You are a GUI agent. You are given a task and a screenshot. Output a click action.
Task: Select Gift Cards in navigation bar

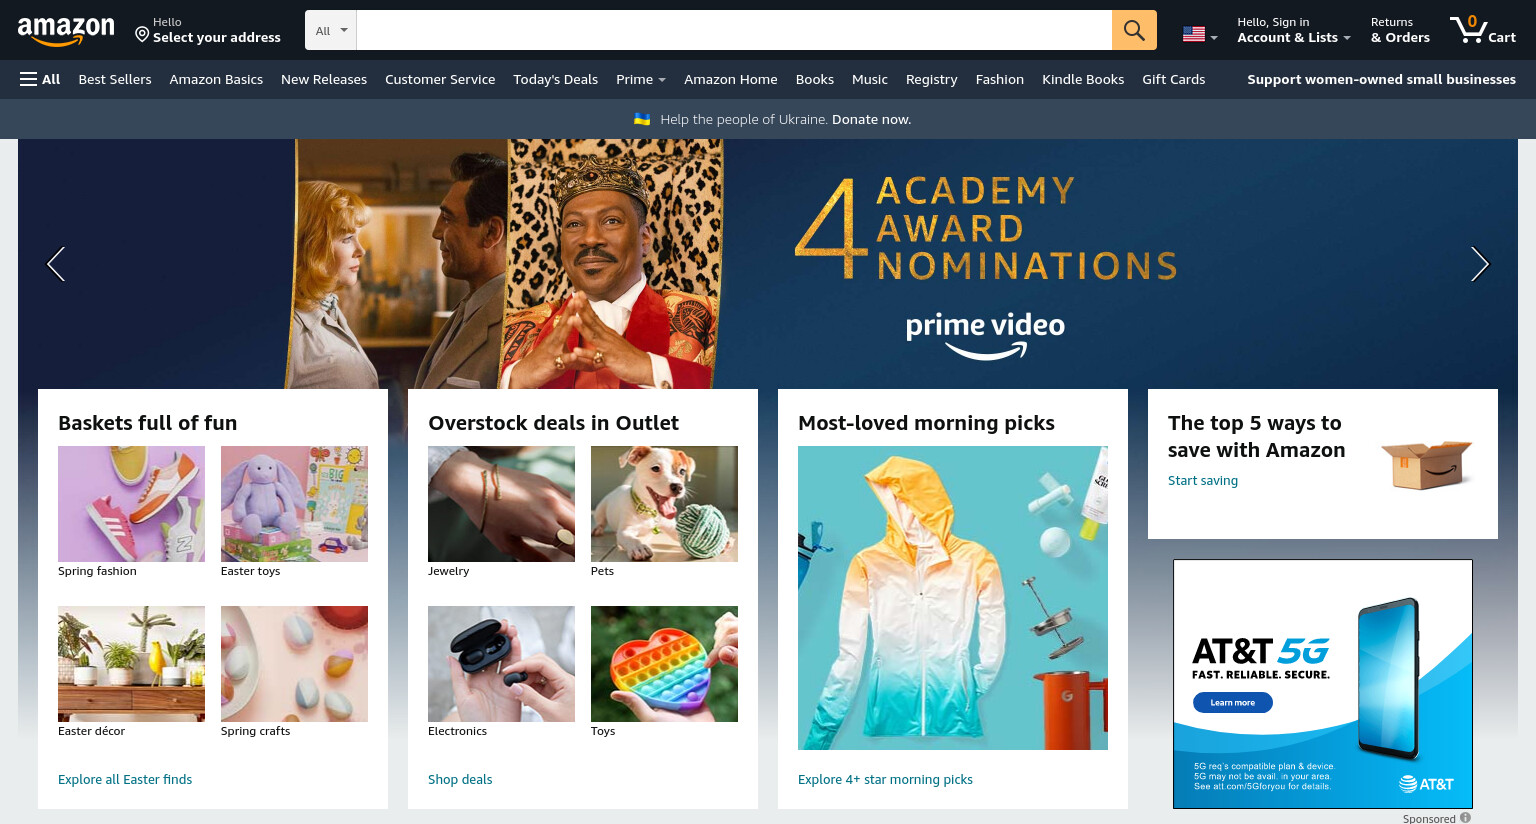tap(1174, 79)
